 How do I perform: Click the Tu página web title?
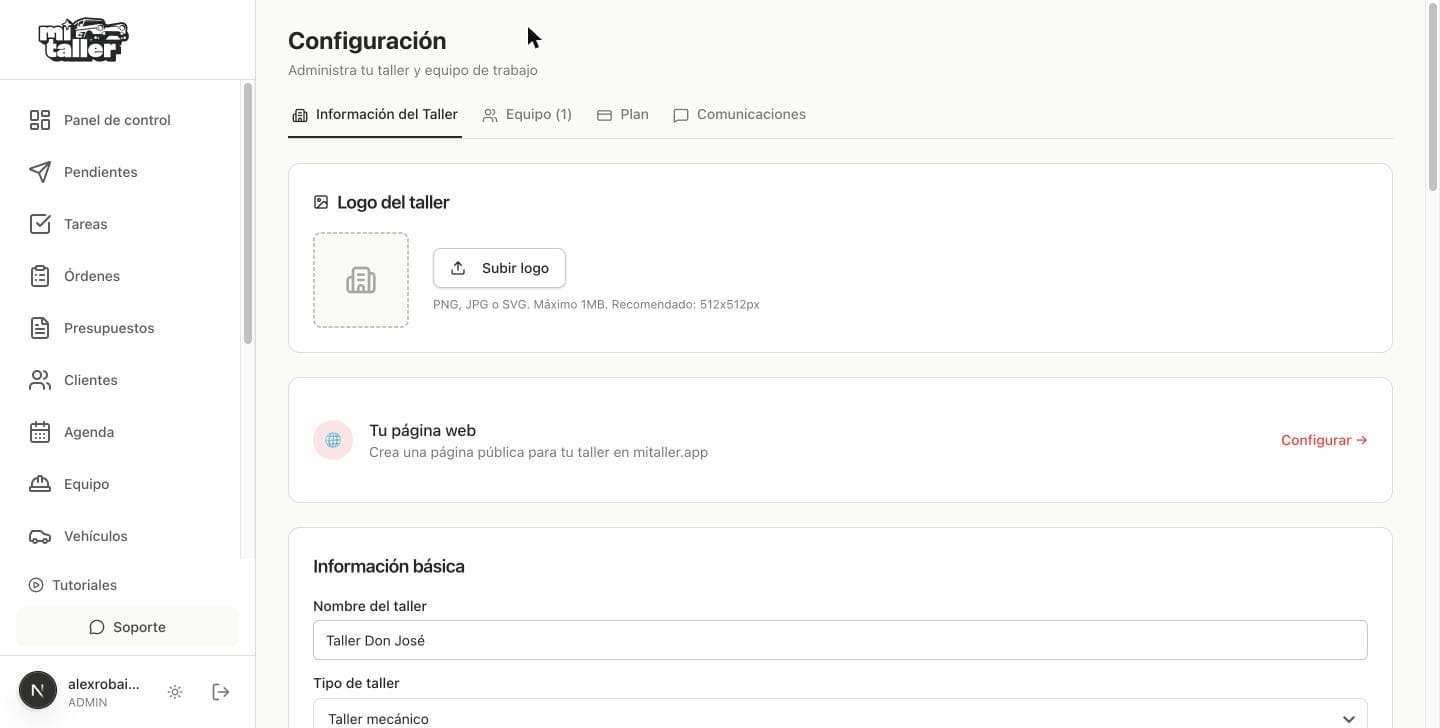point(422,430)
